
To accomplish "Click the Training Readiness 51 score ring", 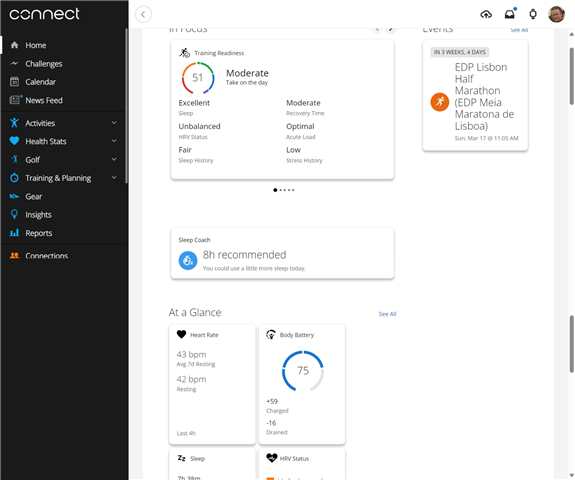I will point(198,78).
